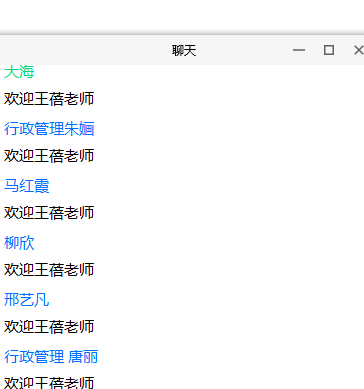Close the 聊天 chat window
The width and height of the screenshot is (364, 389).
tap(358, 50)
